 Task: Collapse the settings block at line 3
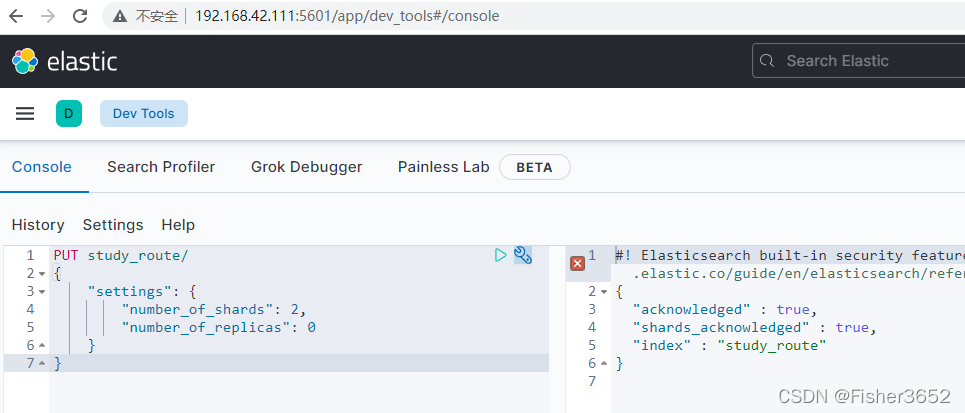pyautogui.click(x=42, y=292)
